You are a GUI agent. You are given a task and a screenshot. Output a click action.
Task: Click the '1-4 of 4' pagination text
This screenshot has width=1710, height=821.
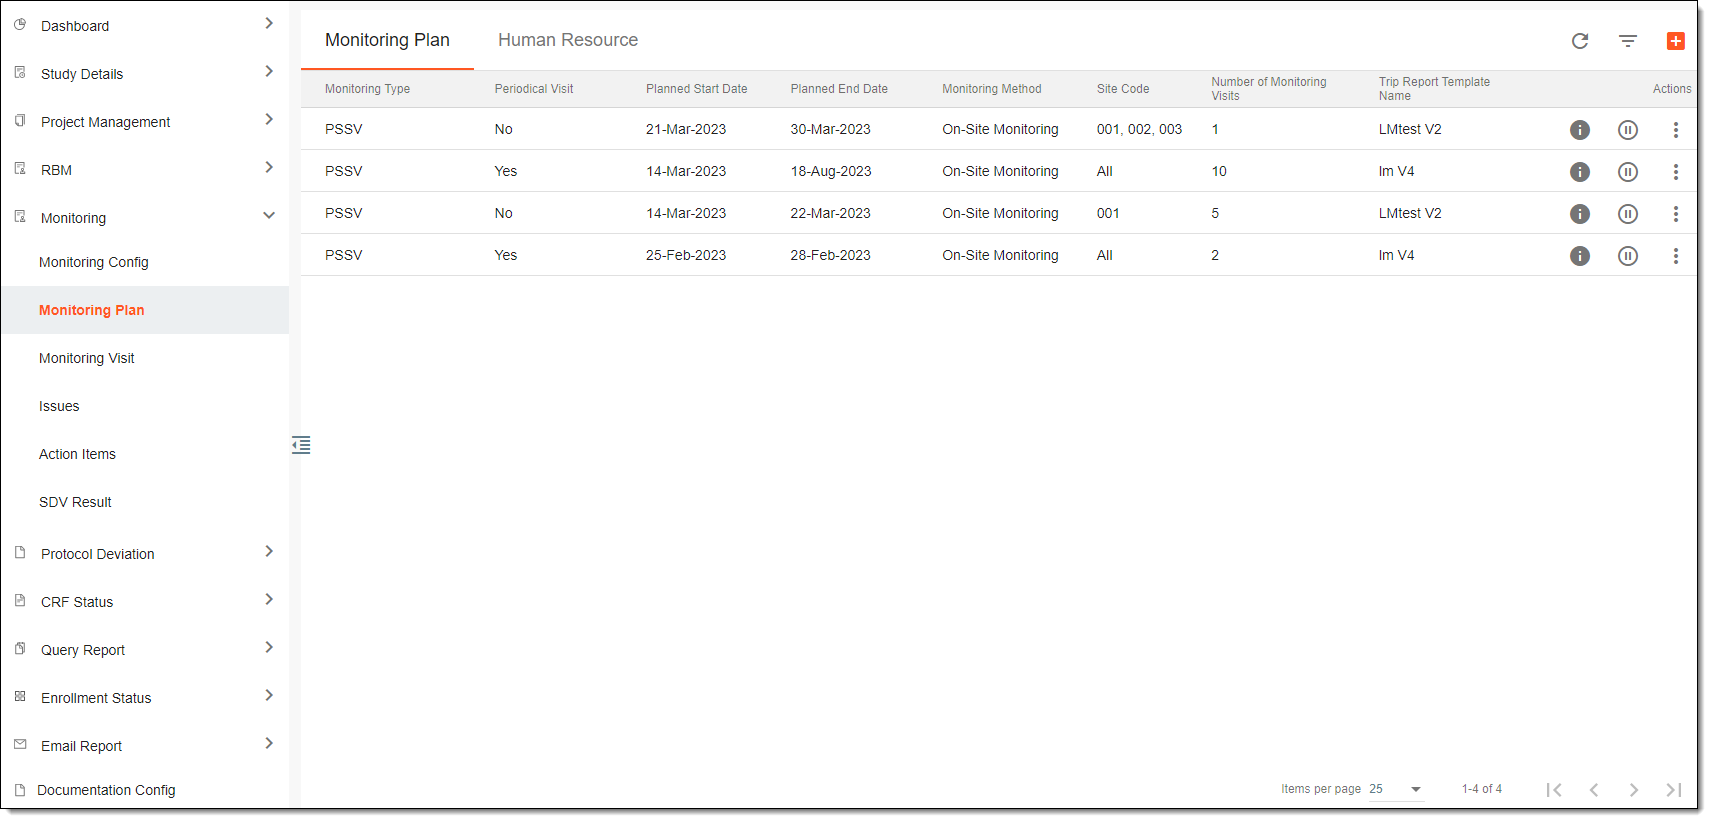pos(1482,789)
